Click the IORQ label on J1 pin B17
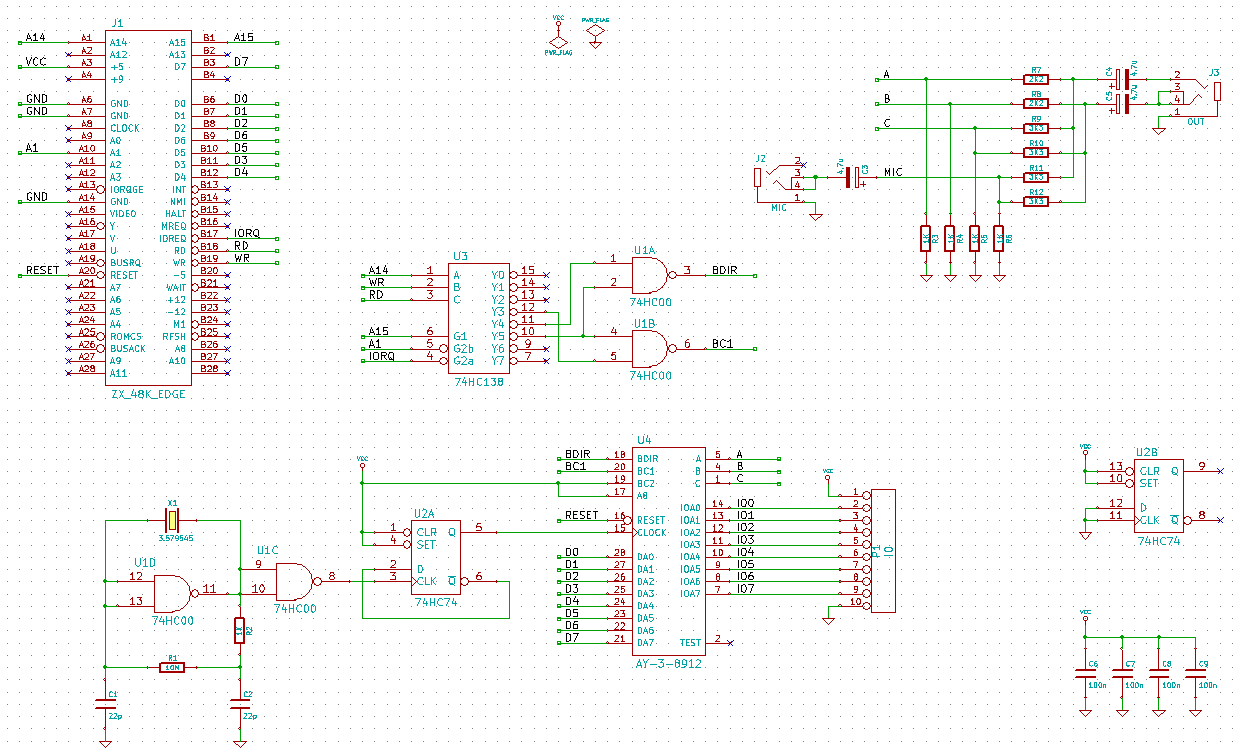Screen dimensions: 1240x750 (x=247, y=233)
